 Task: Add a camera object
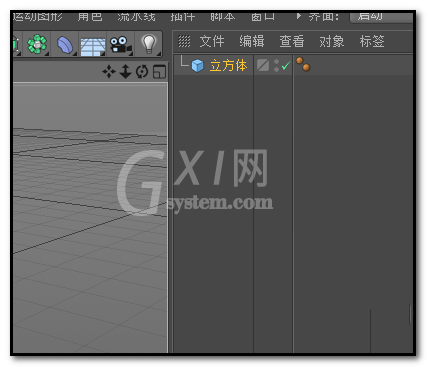point(121,45)
